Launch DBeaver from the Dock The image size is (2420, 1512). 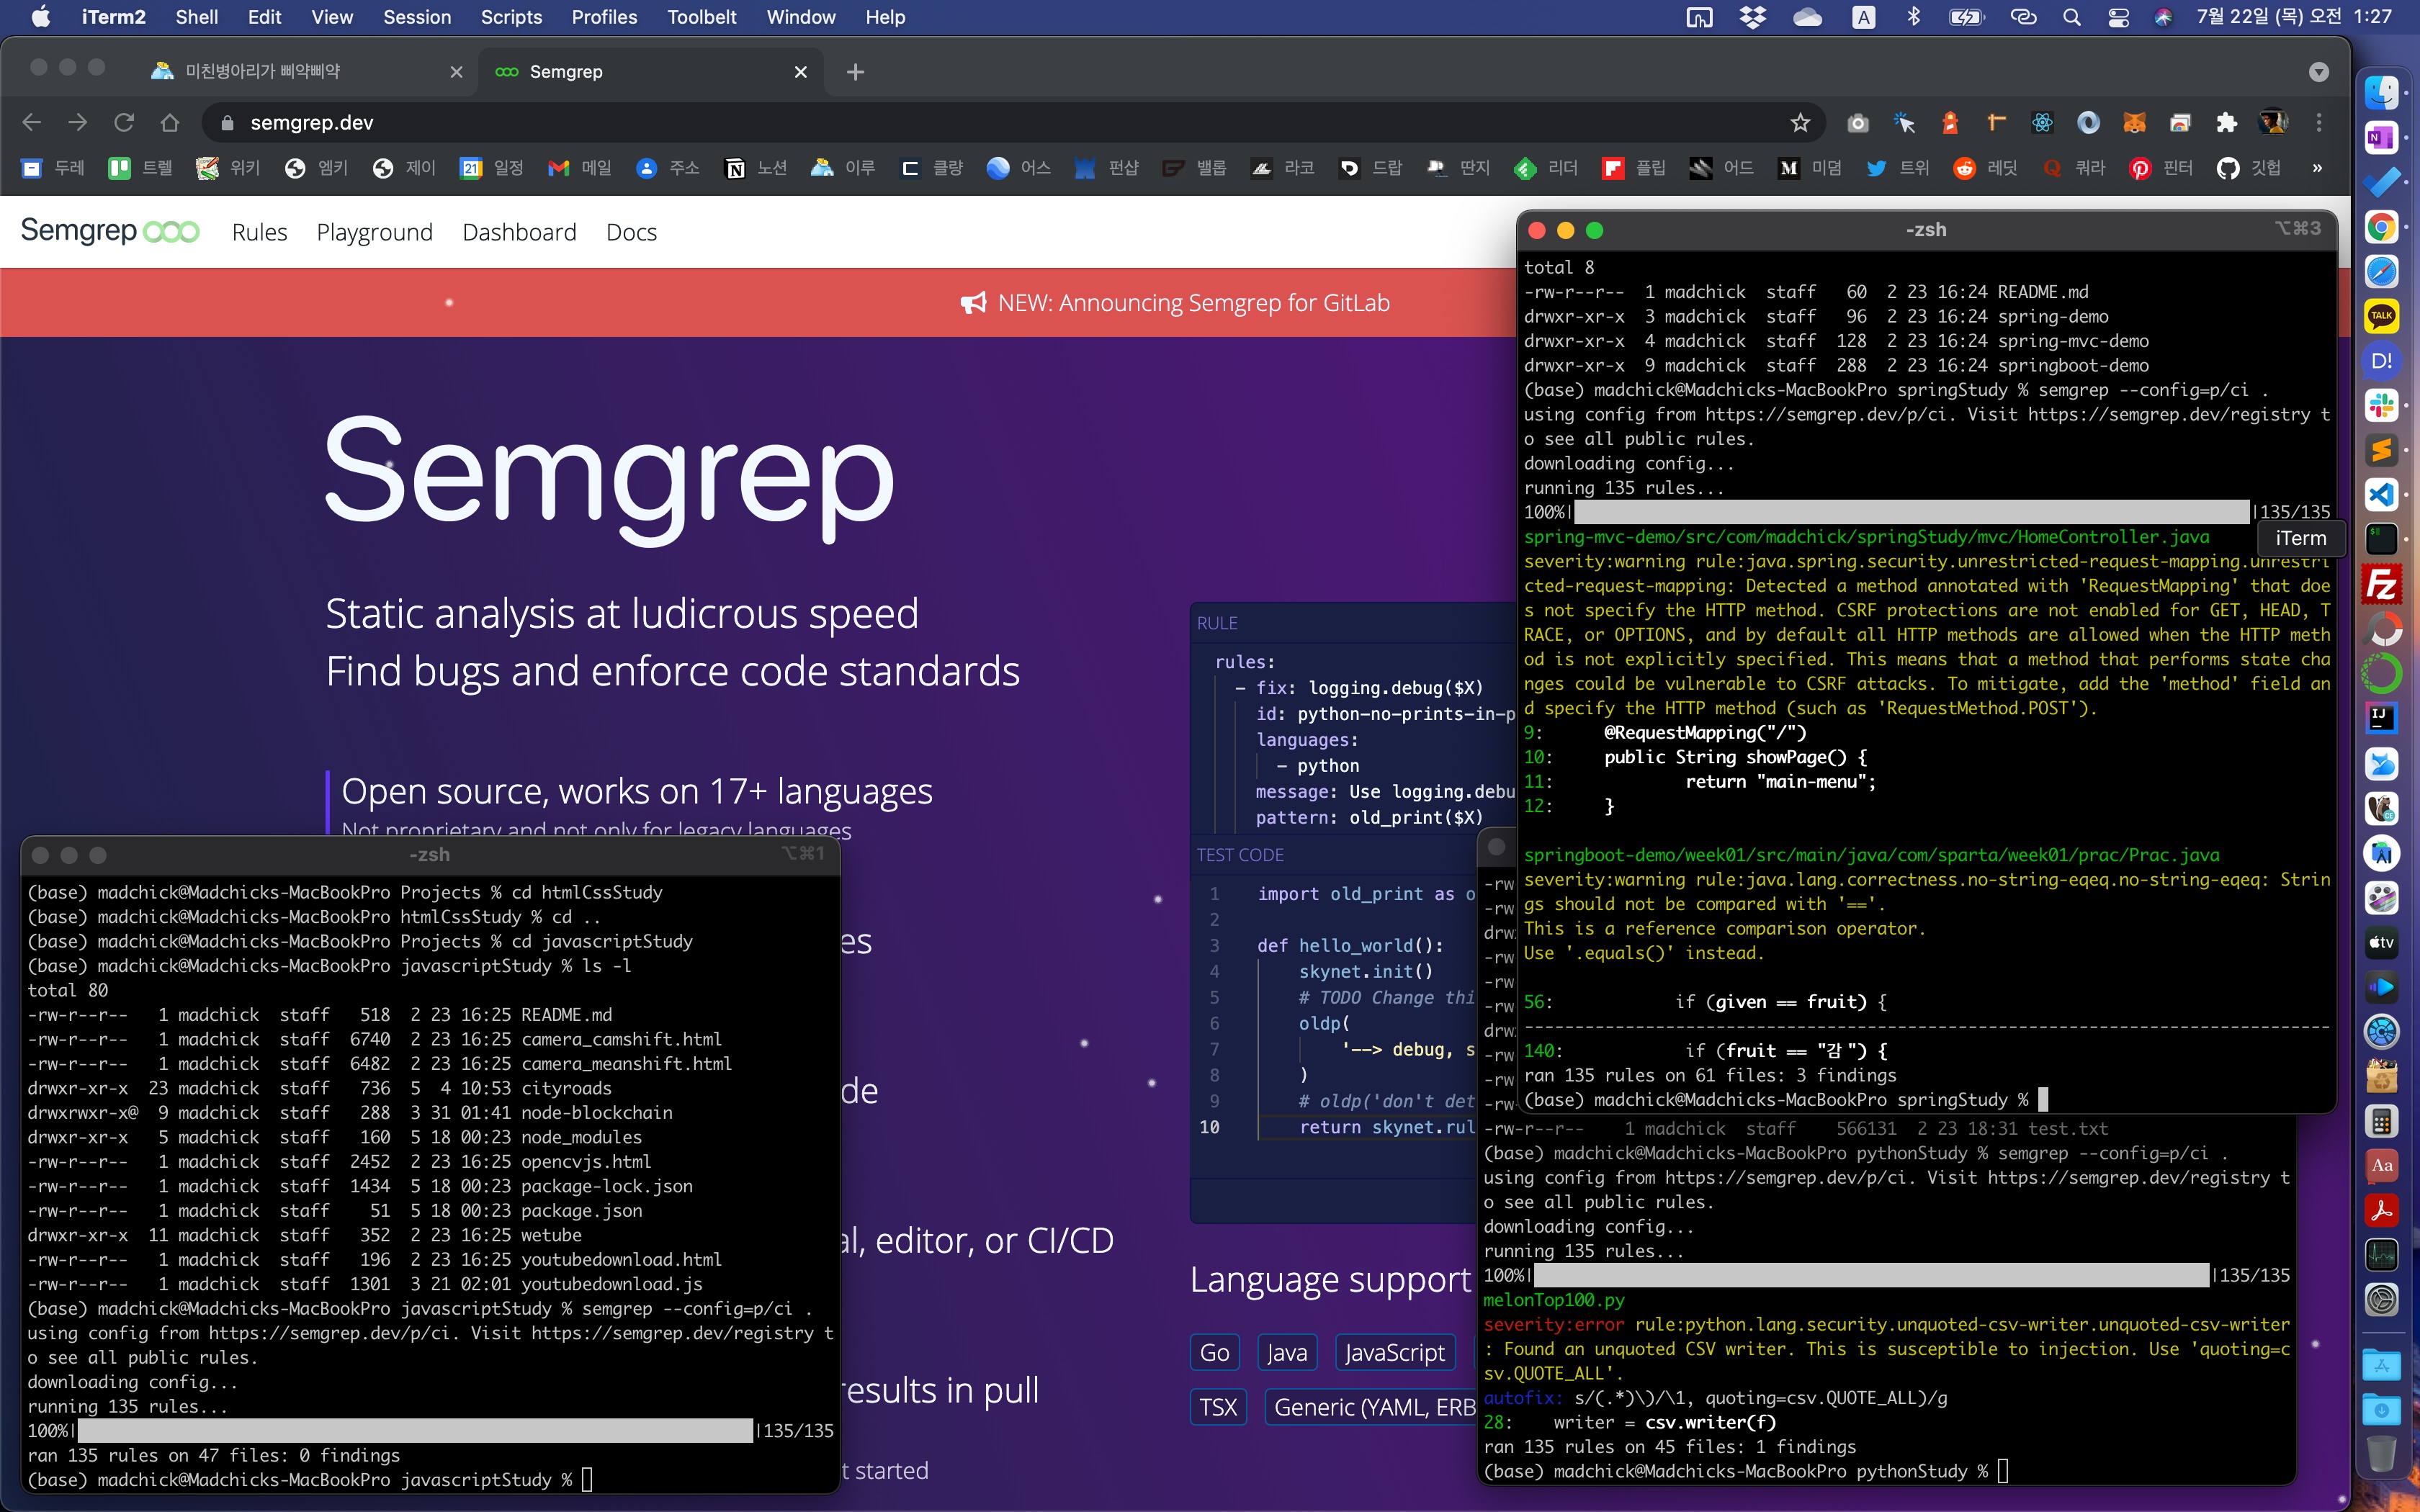tap(2381, 808)
